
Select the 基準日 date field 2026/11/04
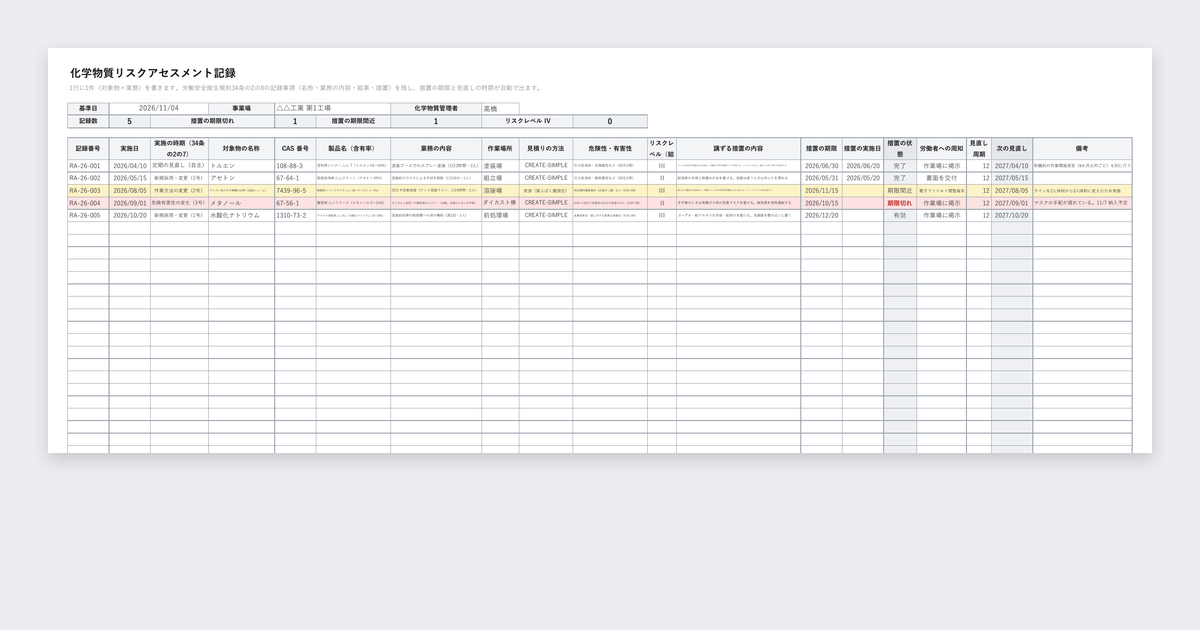[159, 108]
